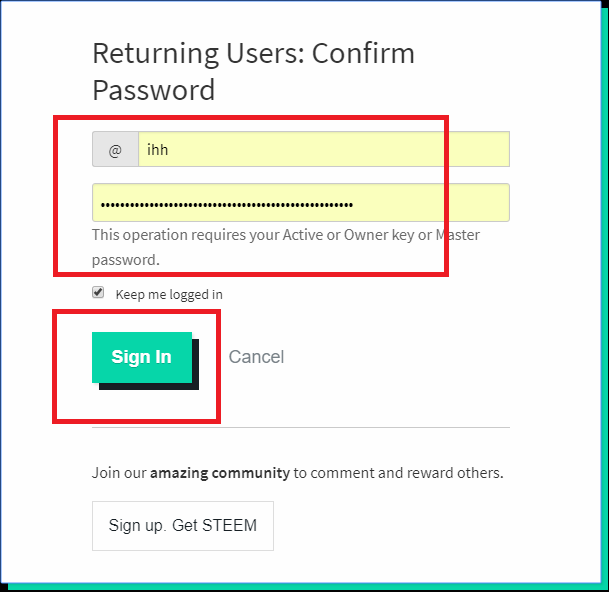Click the text 'ihh' in the username box
The height and width of the screenshot is (592, 609).
157,150
